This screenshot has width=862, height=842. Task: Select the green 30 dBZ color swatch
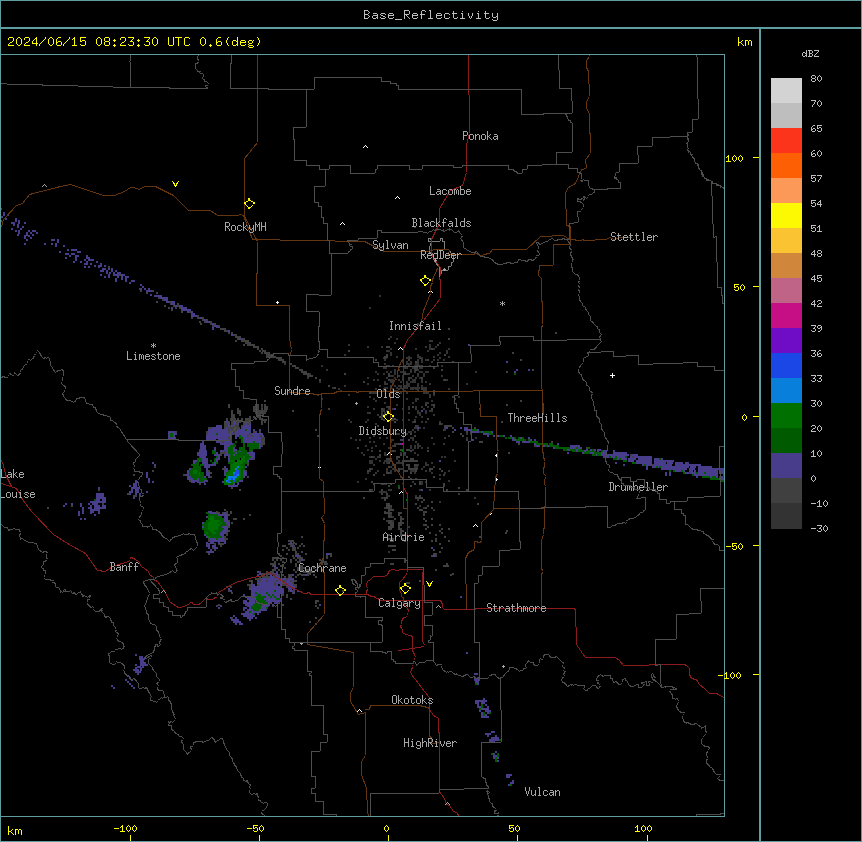(x=786, y=416)
